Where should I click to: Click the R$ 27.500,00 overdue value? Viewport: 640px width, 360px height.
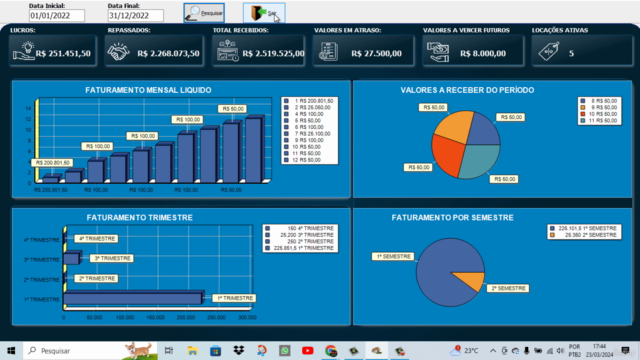pos(376,53)
